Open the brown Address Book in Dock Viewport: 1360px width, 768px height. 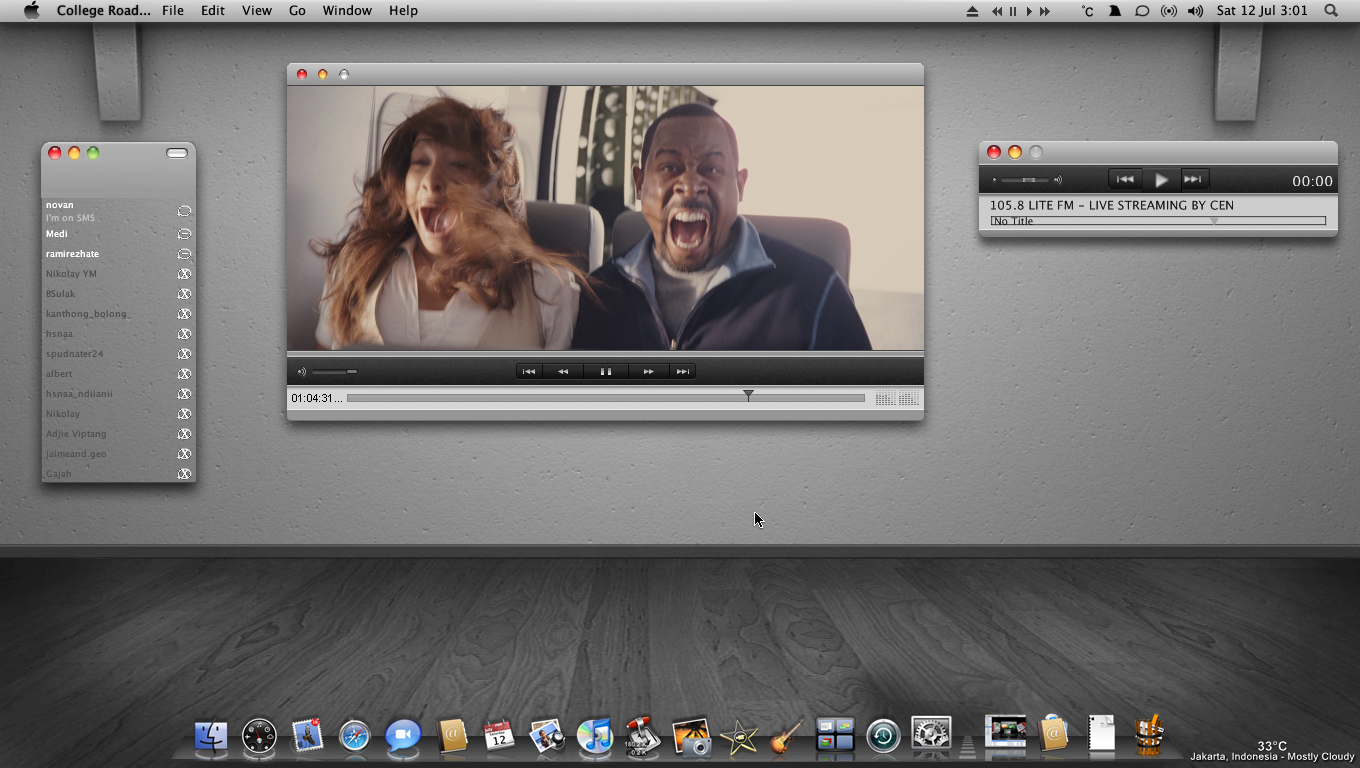451,737
